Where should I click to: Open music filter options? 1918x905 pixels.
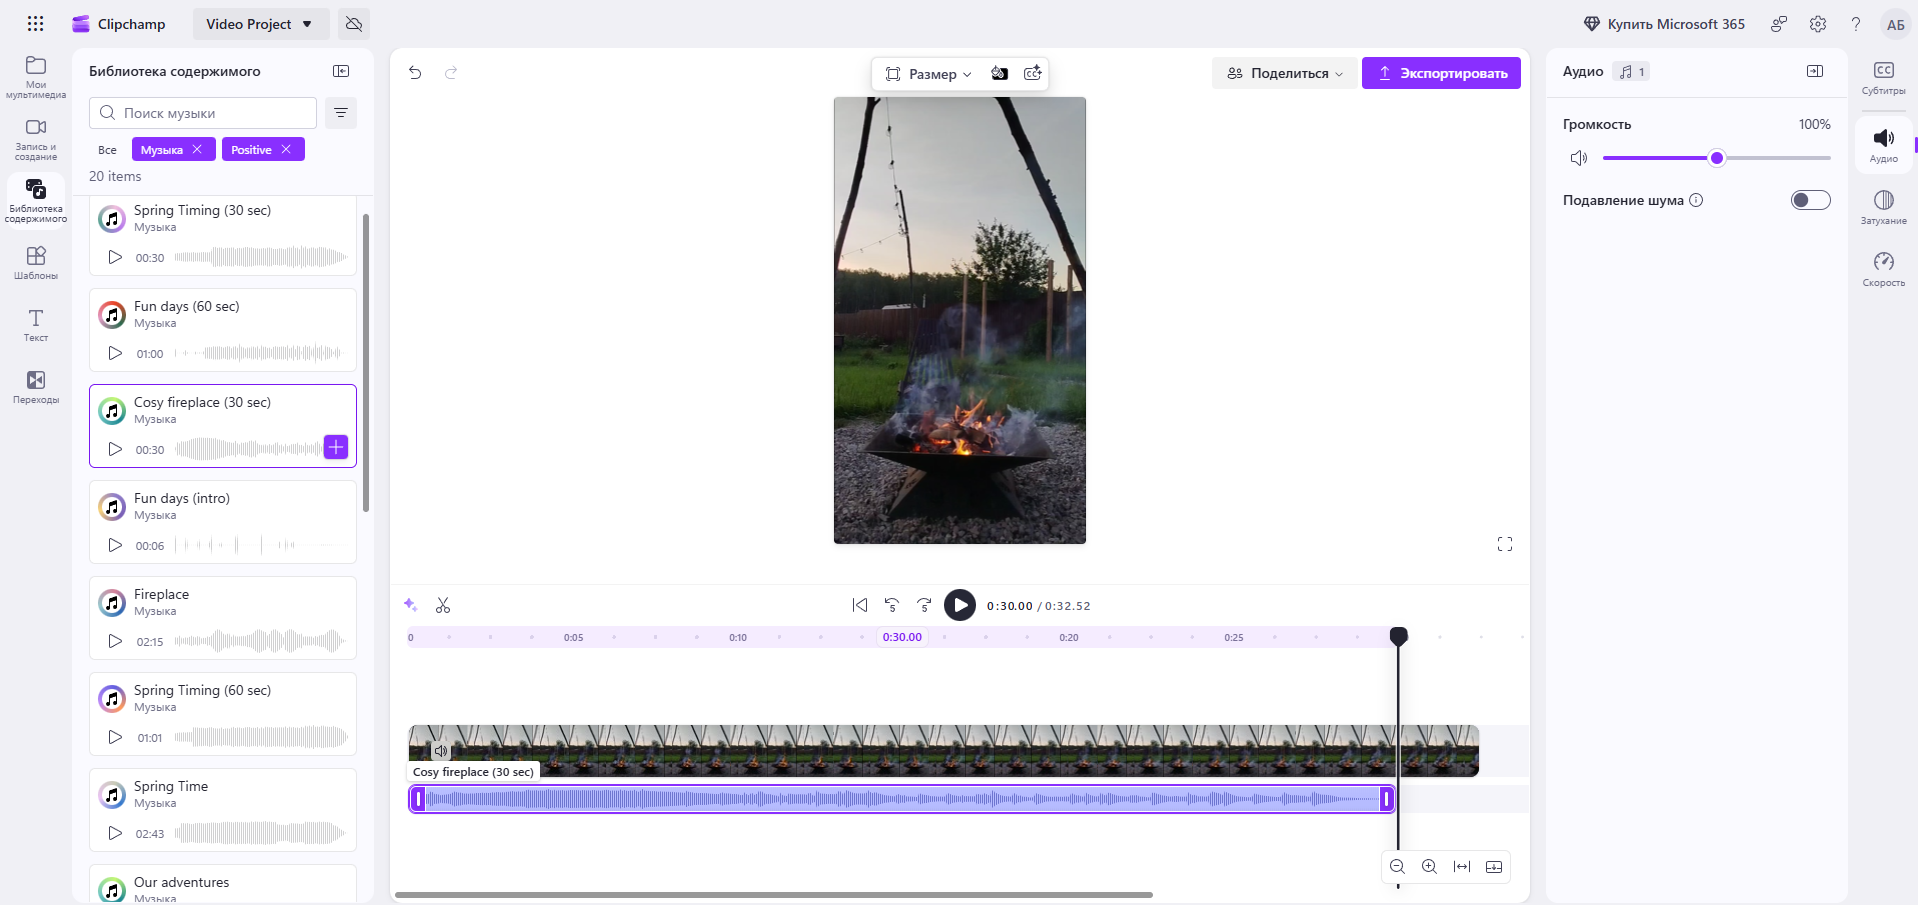tap(341, 113)
